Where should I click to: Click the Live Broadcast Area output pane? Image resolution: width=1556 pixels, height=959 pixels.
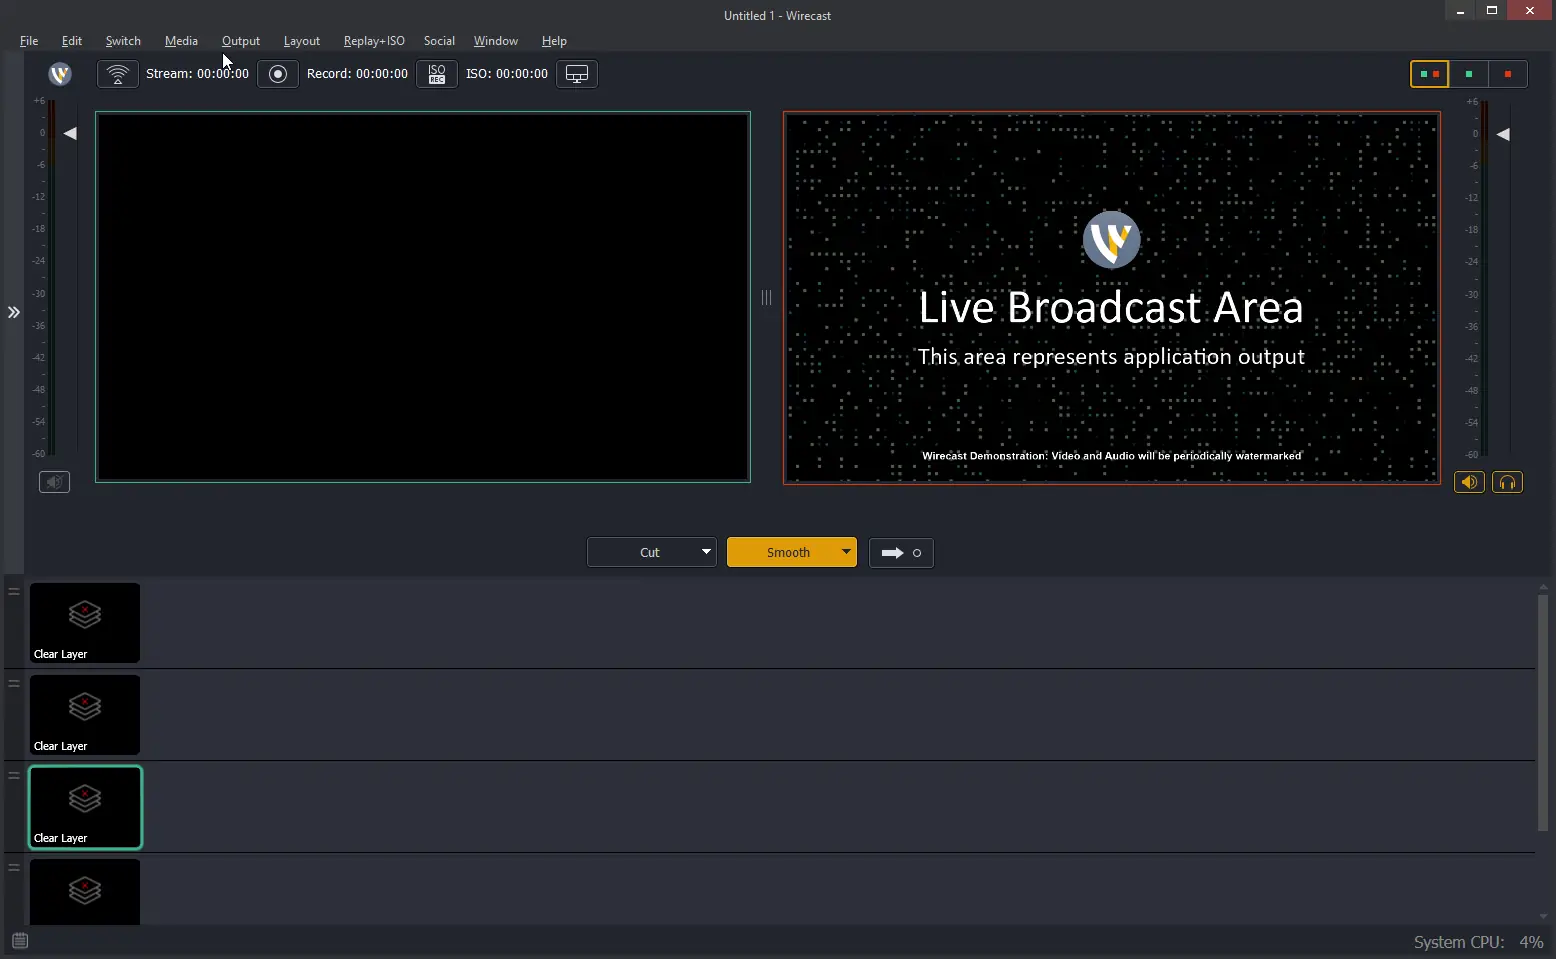[1112, 298]
